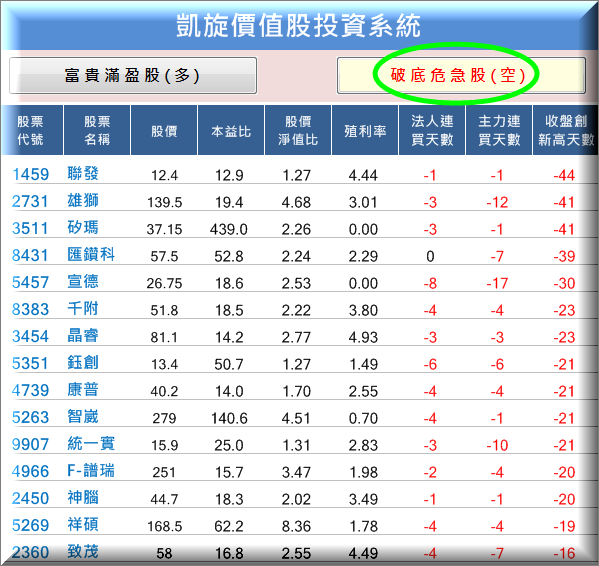The image size is (599, 566).
Task: Open stock name 智崴
Action: click(83, 416)
